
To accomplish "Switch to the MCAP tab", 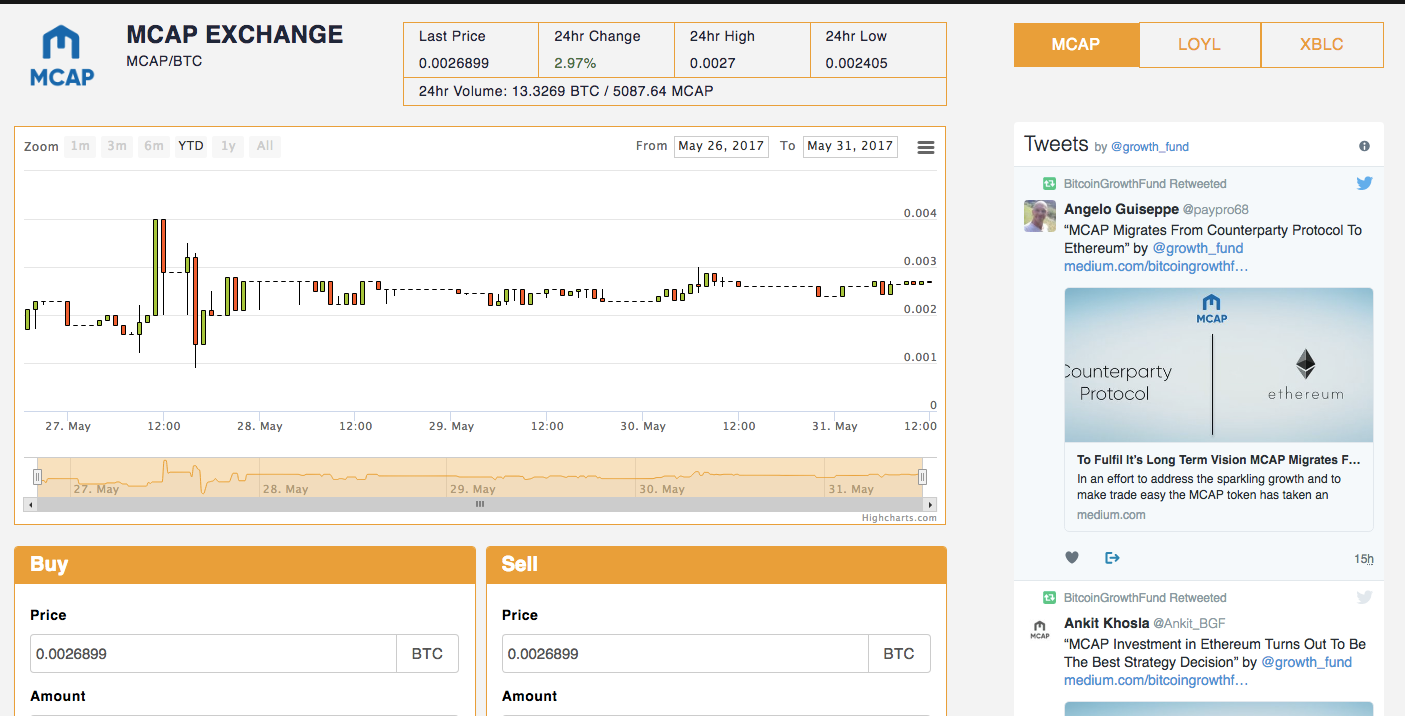I will tap(1076, 45).
